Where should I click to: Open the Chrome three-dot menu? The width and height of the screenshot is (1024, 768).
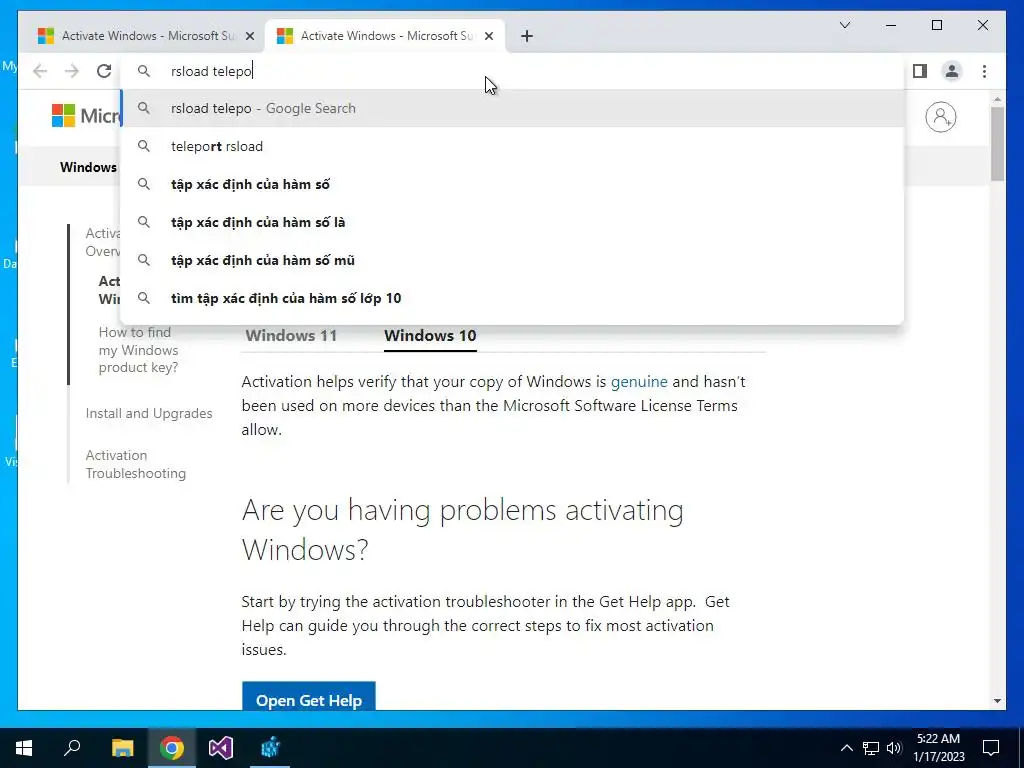(x=984, y=71)
